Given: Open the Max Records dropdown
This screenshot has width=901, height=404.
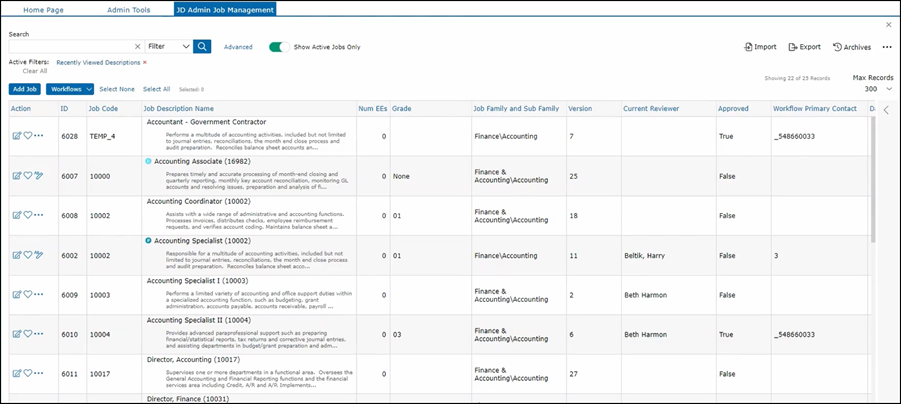Looking at the screenshot, I should [x=877, y=89].
